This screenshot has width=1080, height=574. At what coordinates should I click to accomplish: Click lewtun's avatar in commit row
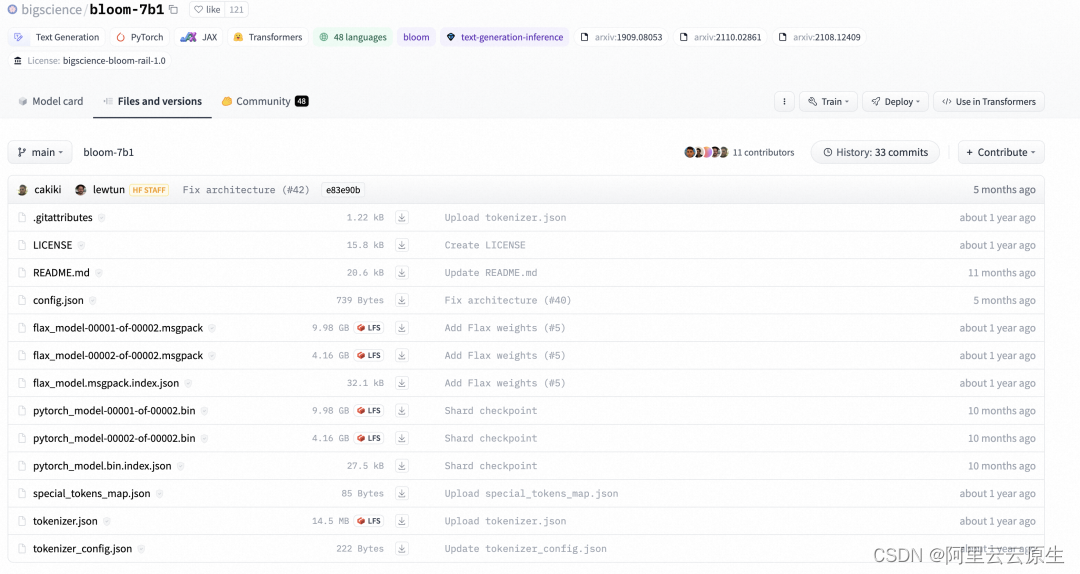click(81, 189)
